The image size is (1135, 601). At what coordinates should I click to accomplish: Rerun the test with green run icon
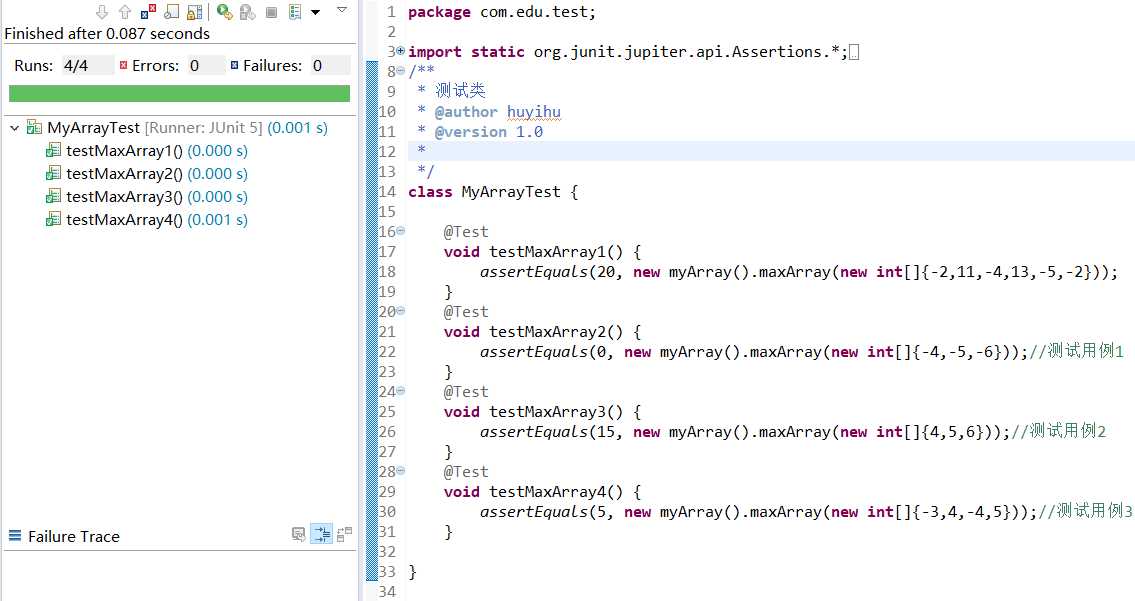pos(224,12)
